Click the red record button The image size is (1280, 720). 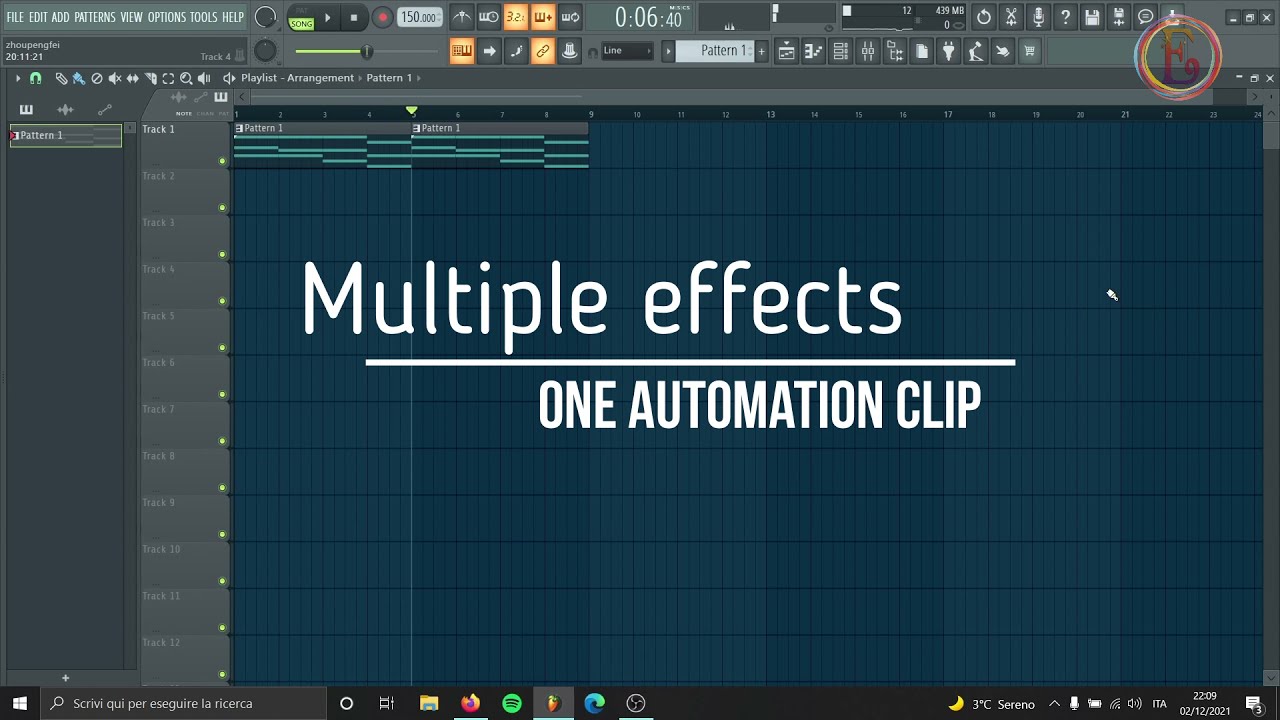click(x=382, y=17)
